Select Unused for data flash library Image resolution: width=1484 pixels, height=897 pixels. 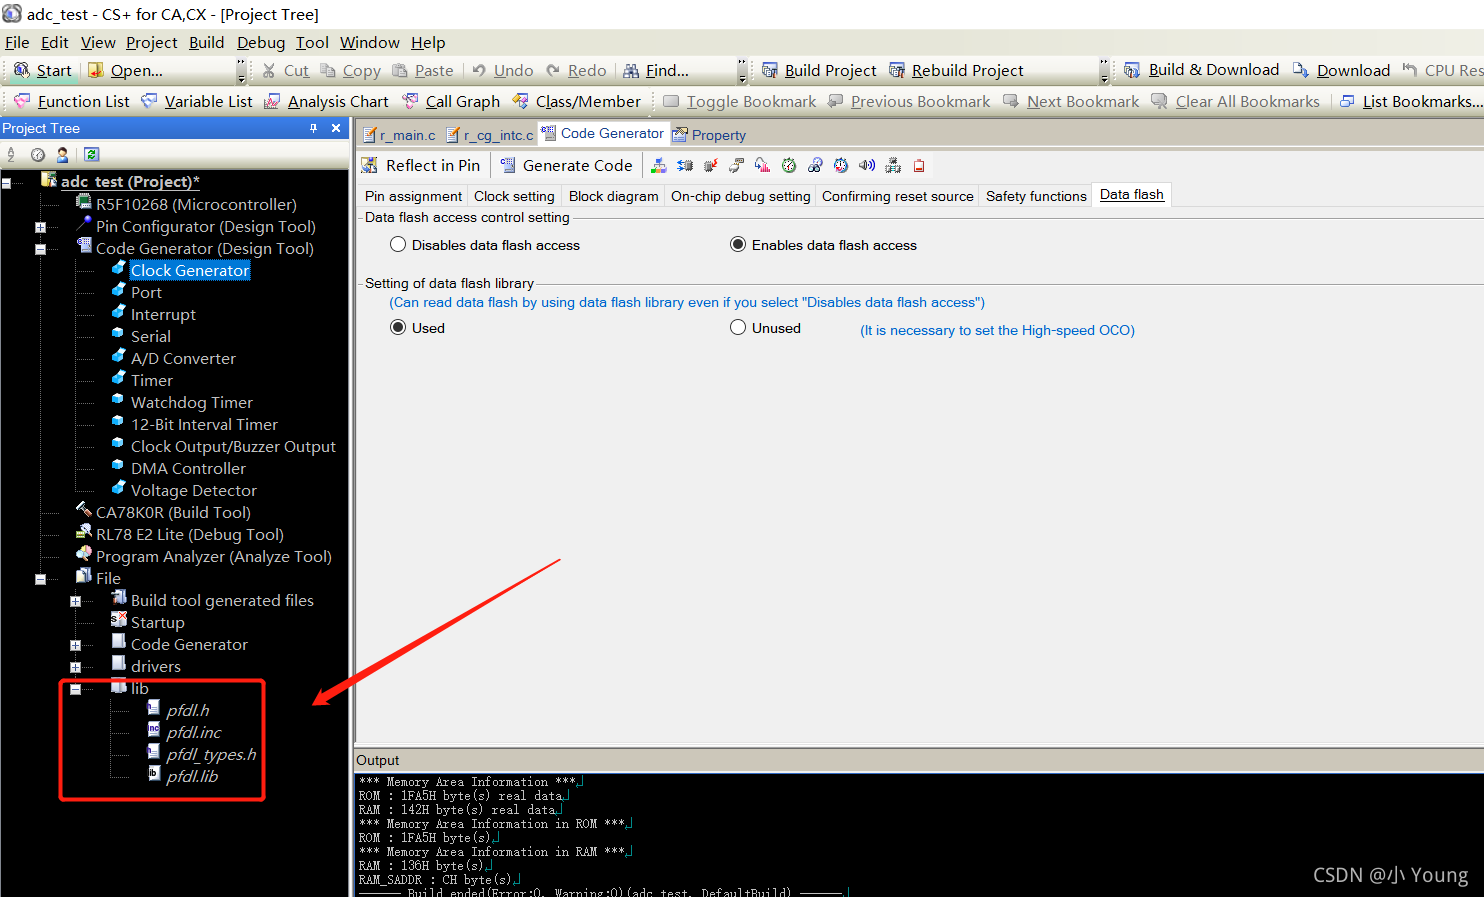coord(766,328)
